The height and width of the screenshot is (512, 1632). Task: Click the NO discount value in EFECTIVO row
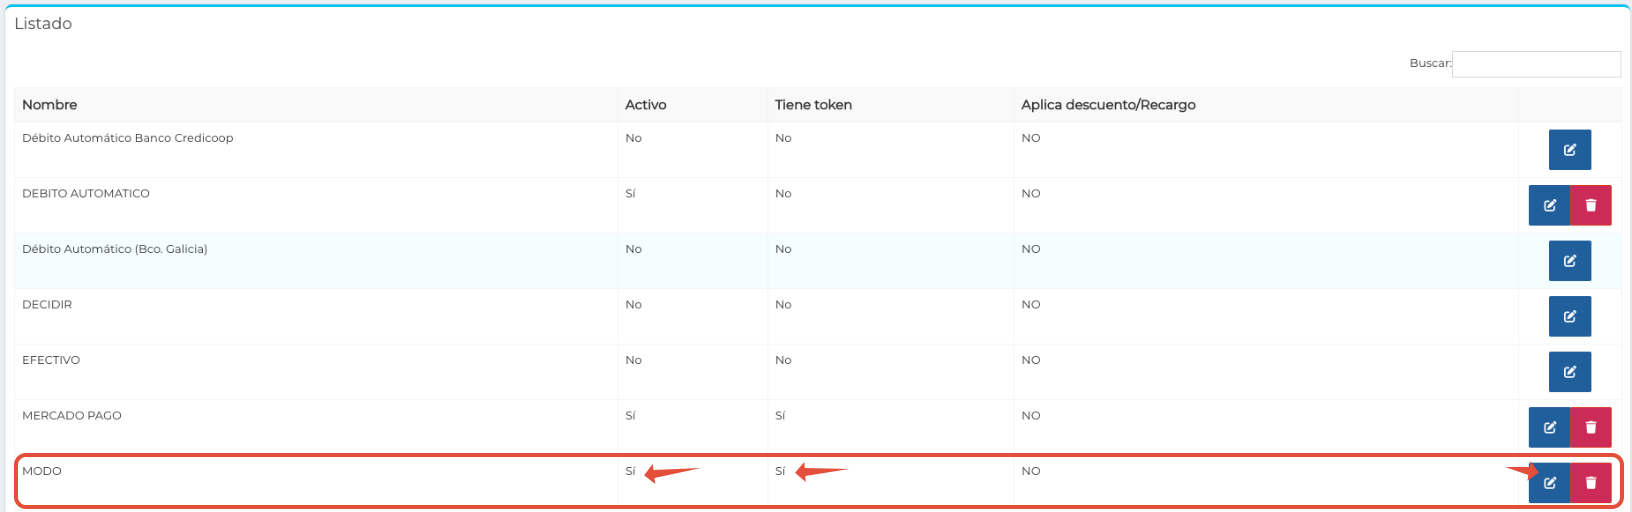(x=1031, y=360)
